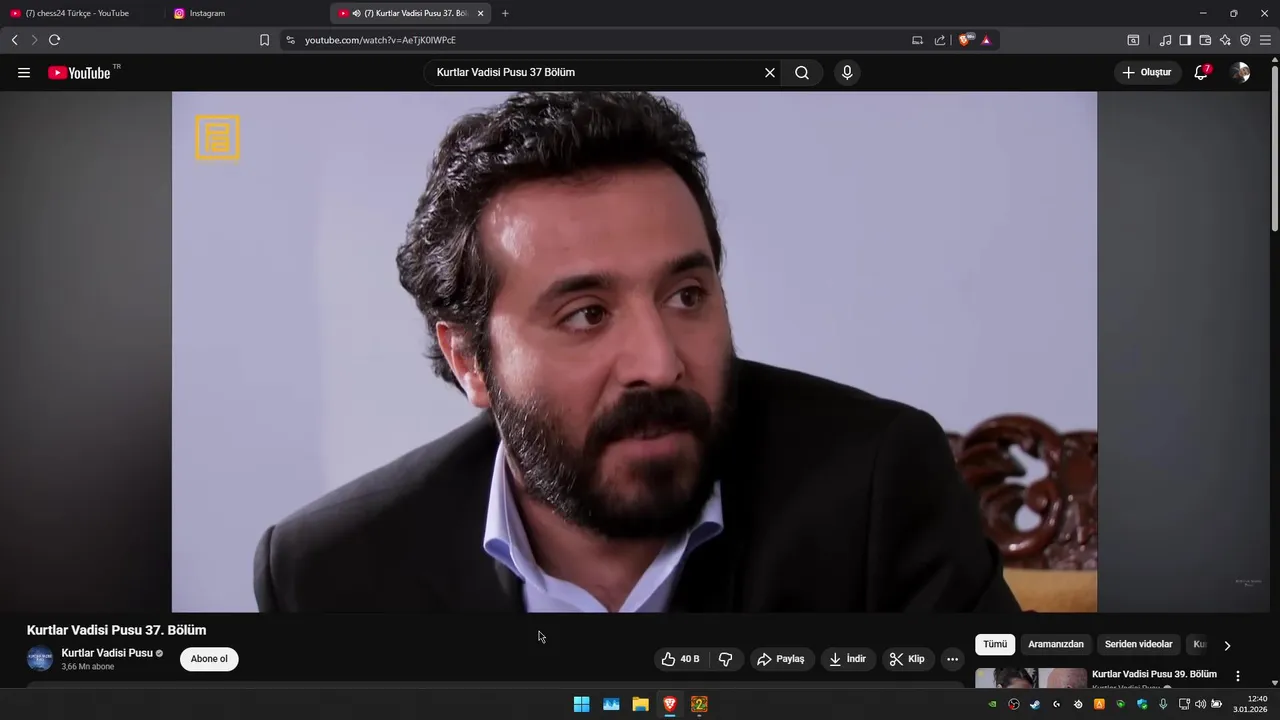Image resolution: width=1280 pixels, height=720 pixels.
Task: Select the Tümü filter chip
Action: pos(995,644)
